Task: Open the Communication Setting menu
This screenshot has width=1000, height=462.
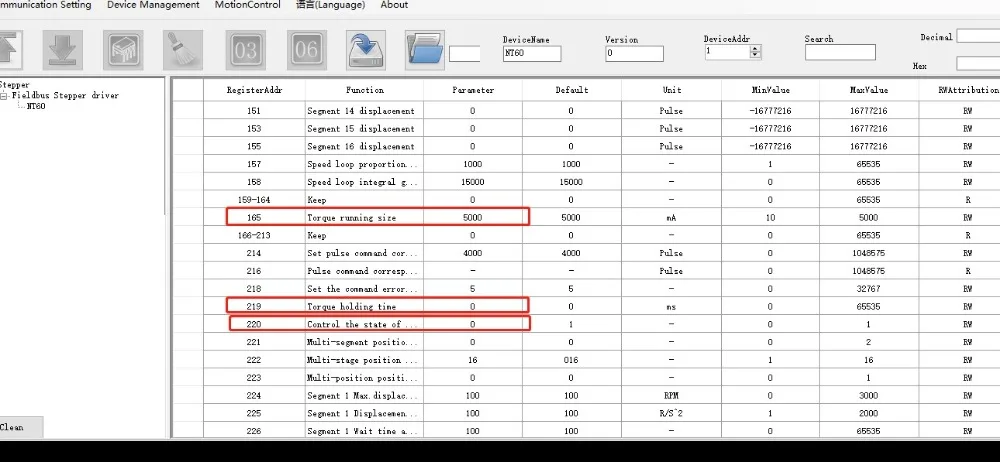Action: coord(45,5)
